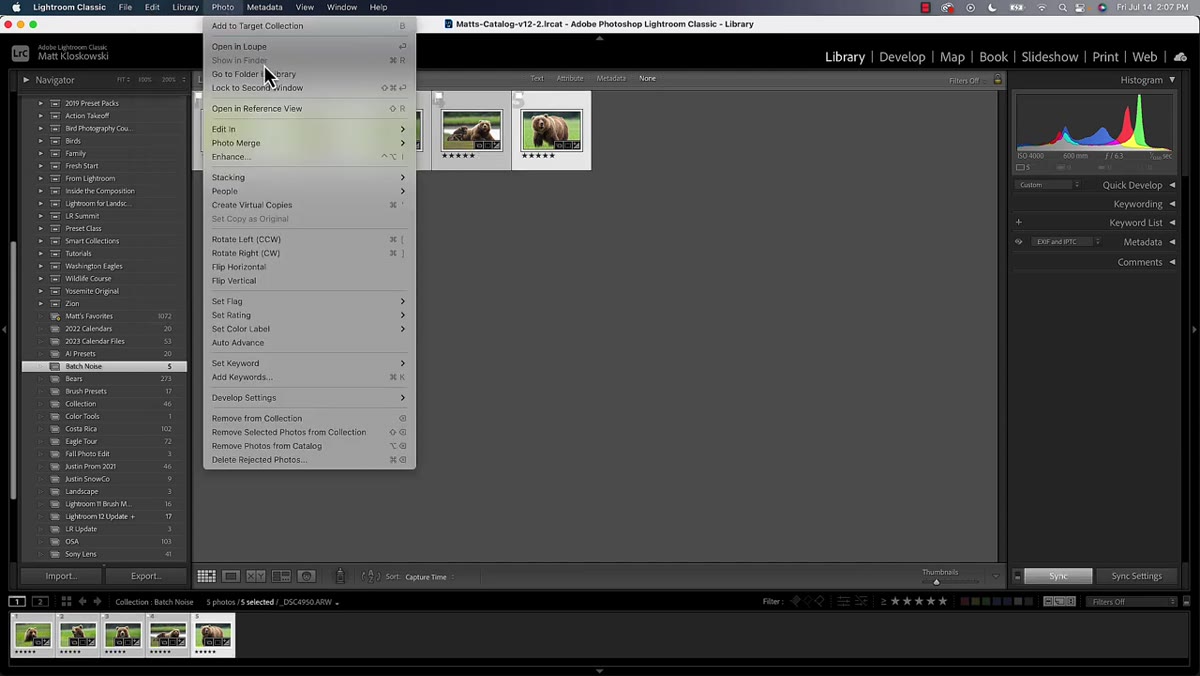Expand the Comments panel

tap(1172, 262)
